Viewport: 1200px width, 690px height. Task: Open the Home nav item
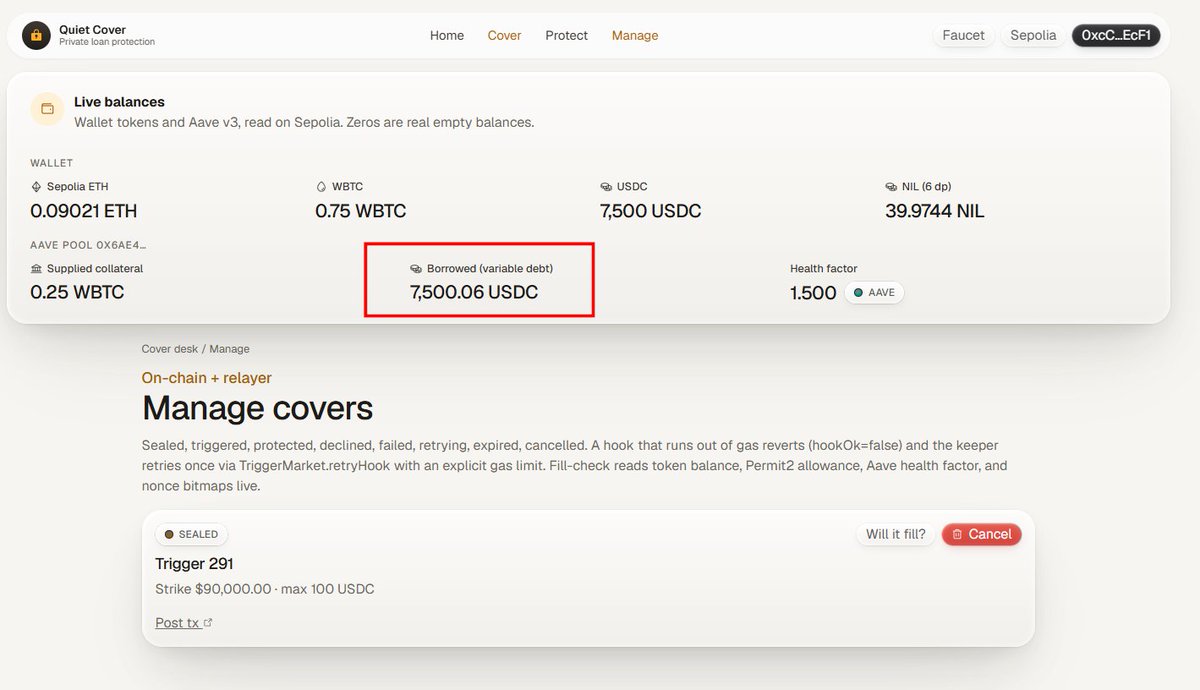point(447,35)
